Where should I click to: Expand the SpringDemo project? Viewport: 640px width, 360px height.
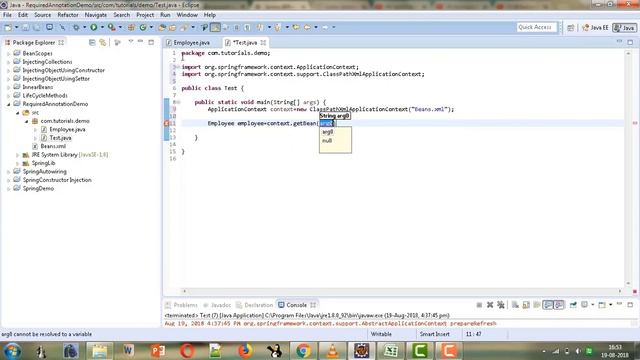click(x=9, y=189)
